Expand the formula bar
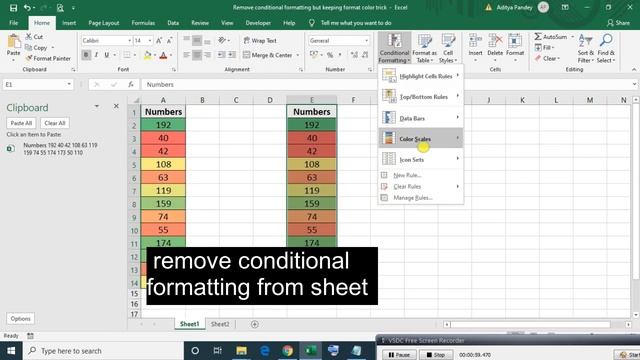The height and width of the screenshot is (360, 640). tap(634, 84)
